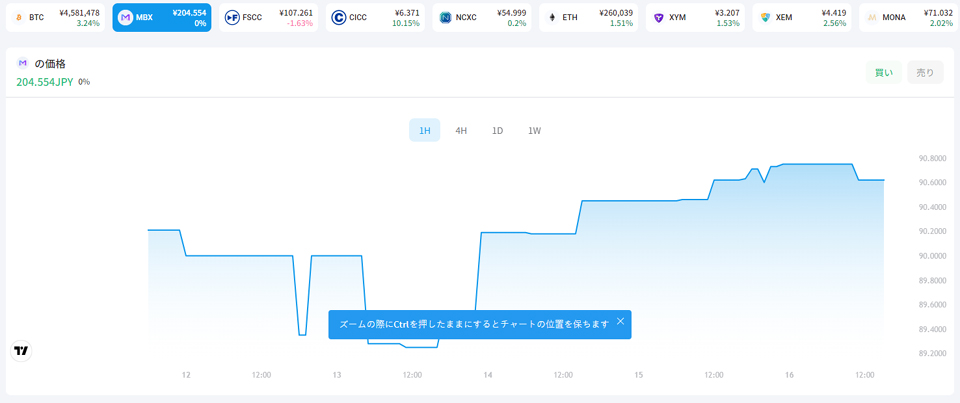The image size is (960, 403).
Task: Click the 買い buy button
Action: 883,72
